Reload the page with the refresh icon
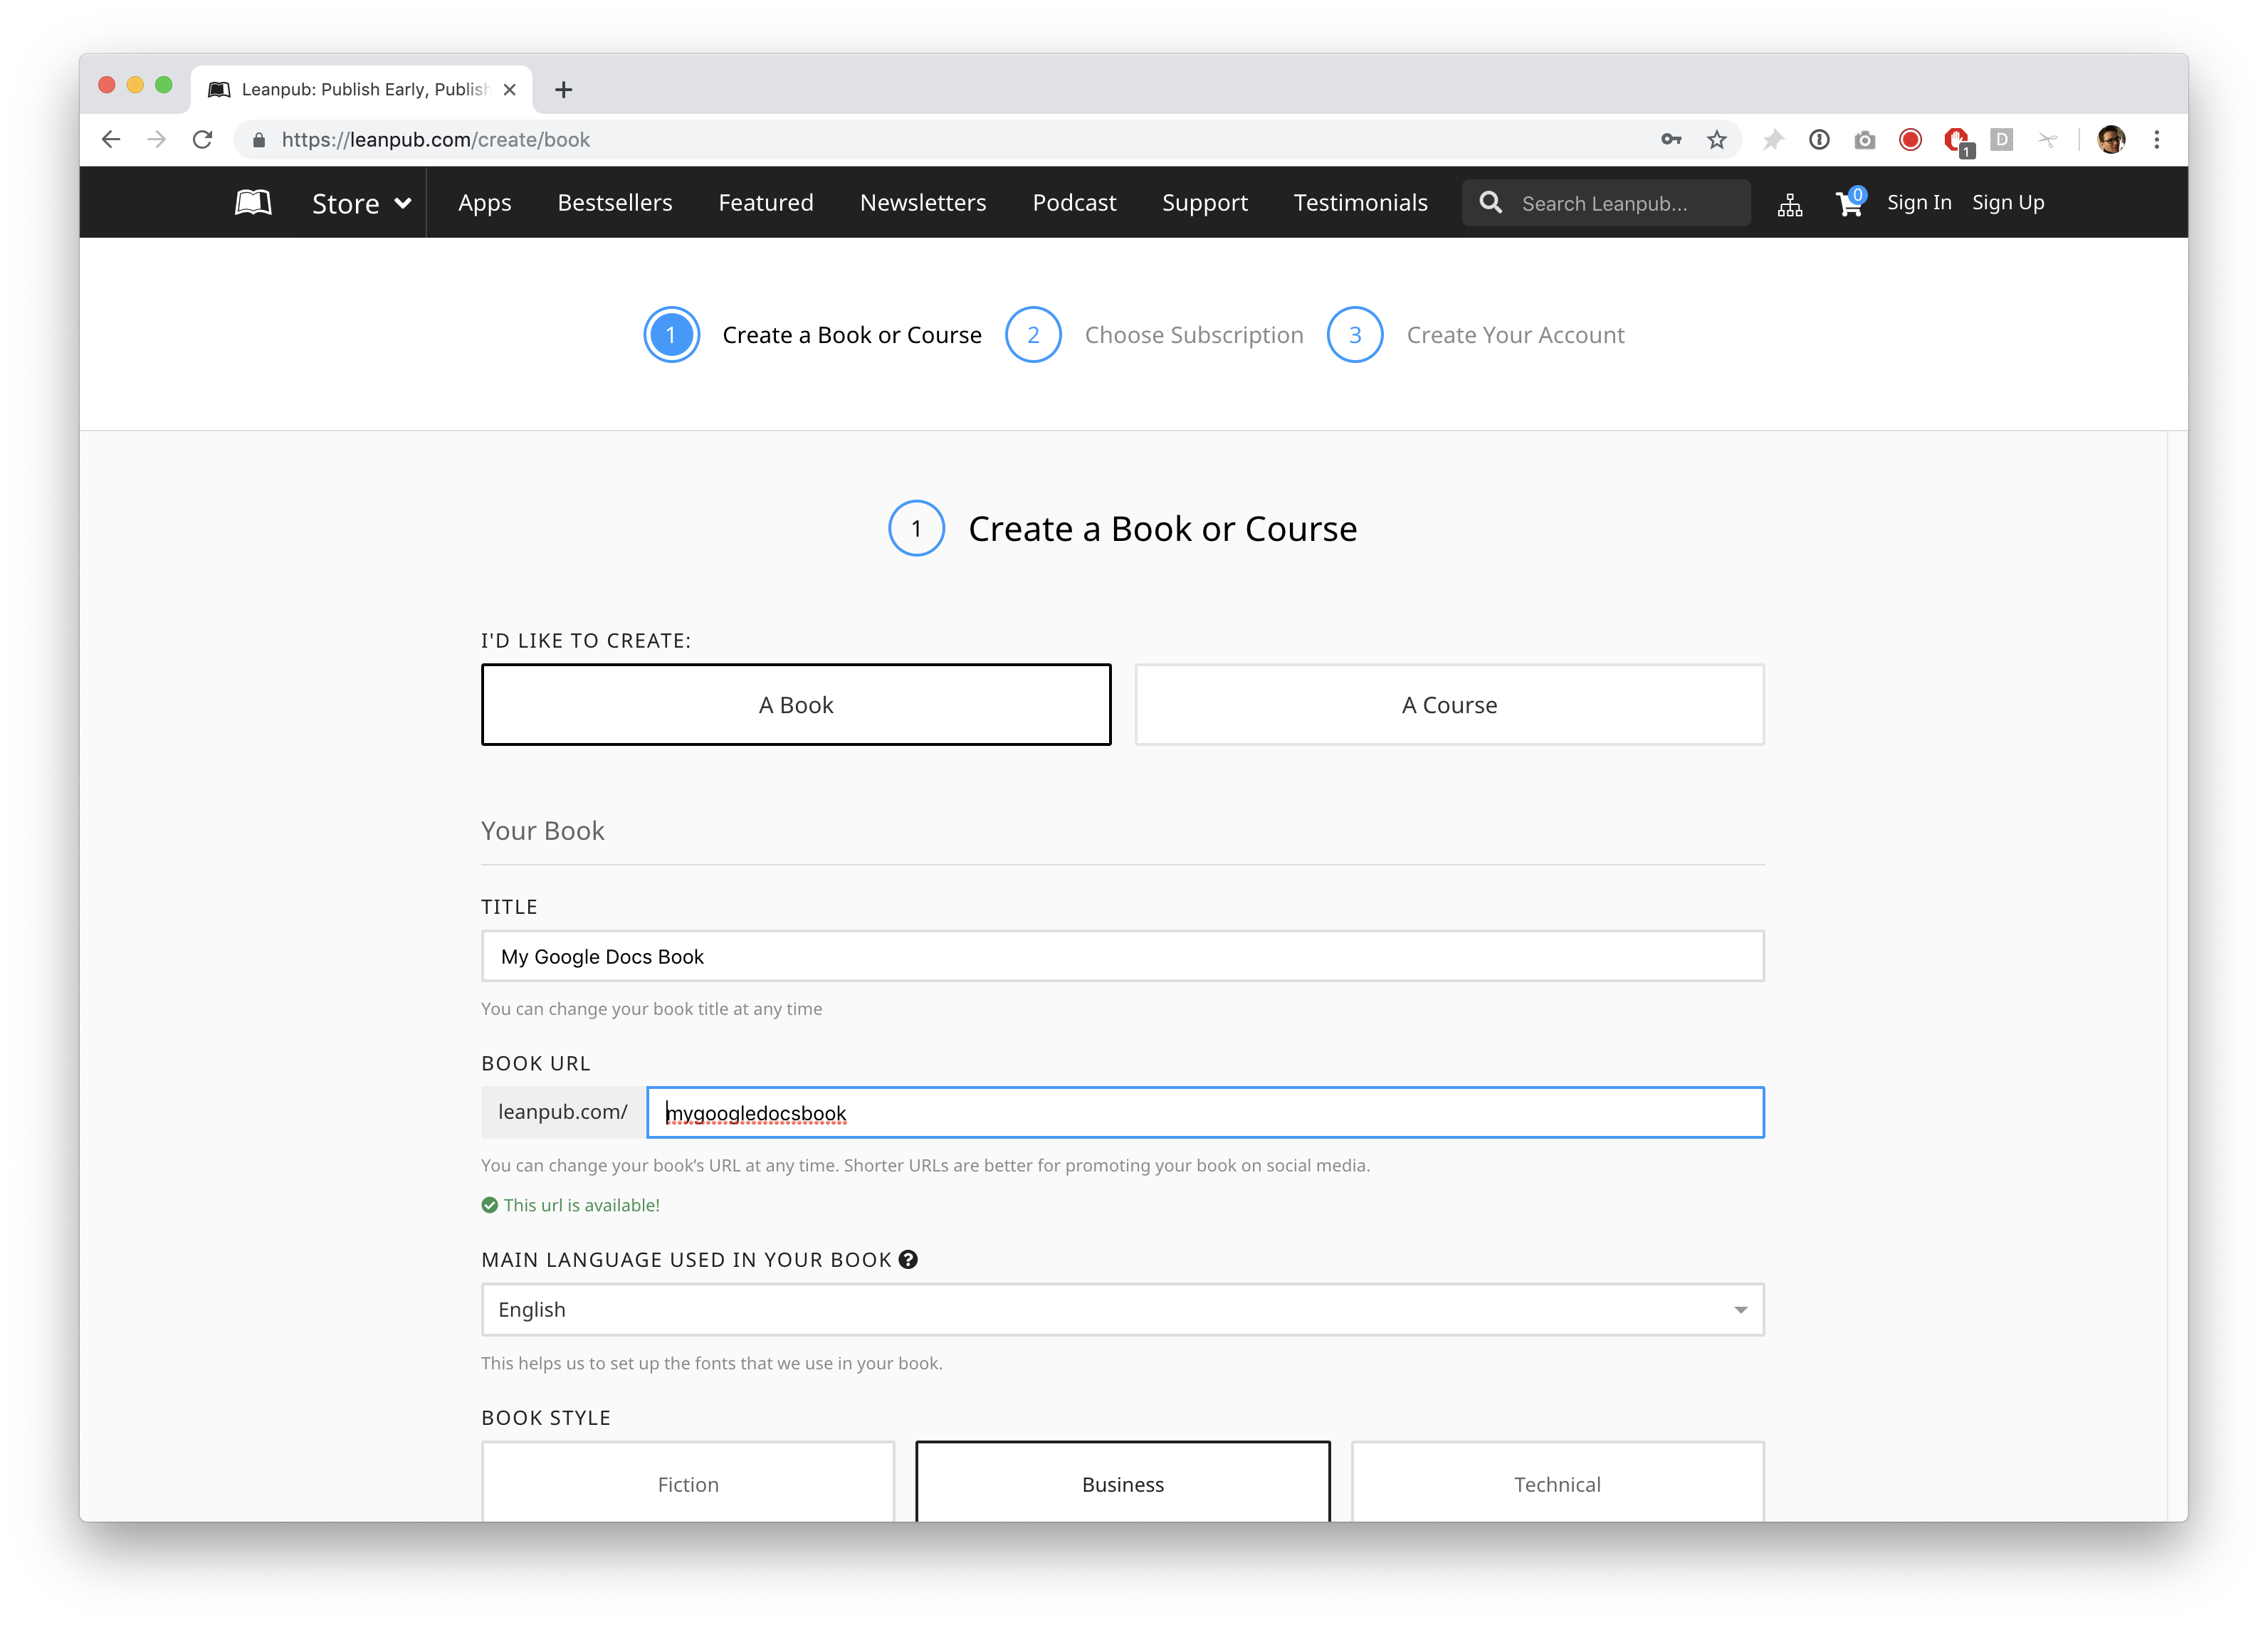This screenshot has height=1627, width=2268. pyautogui.click(x=202, y=140)
